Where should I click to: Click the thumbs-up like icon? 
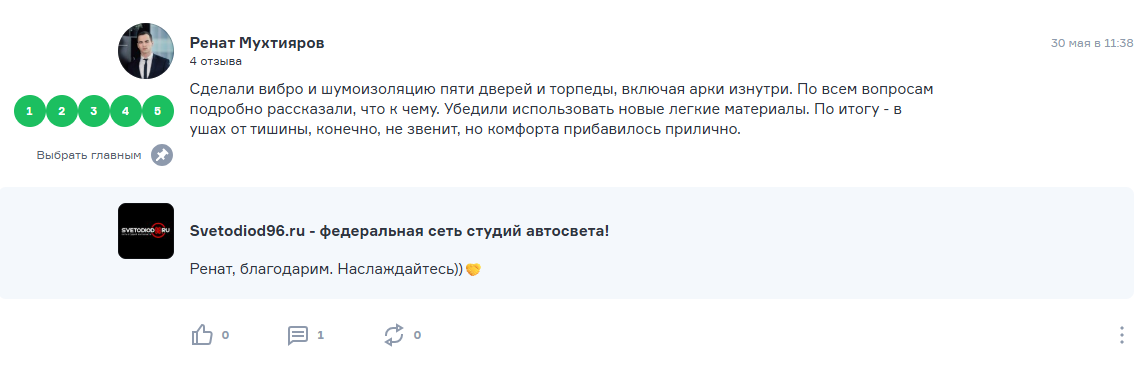click(x=202, y=335)
